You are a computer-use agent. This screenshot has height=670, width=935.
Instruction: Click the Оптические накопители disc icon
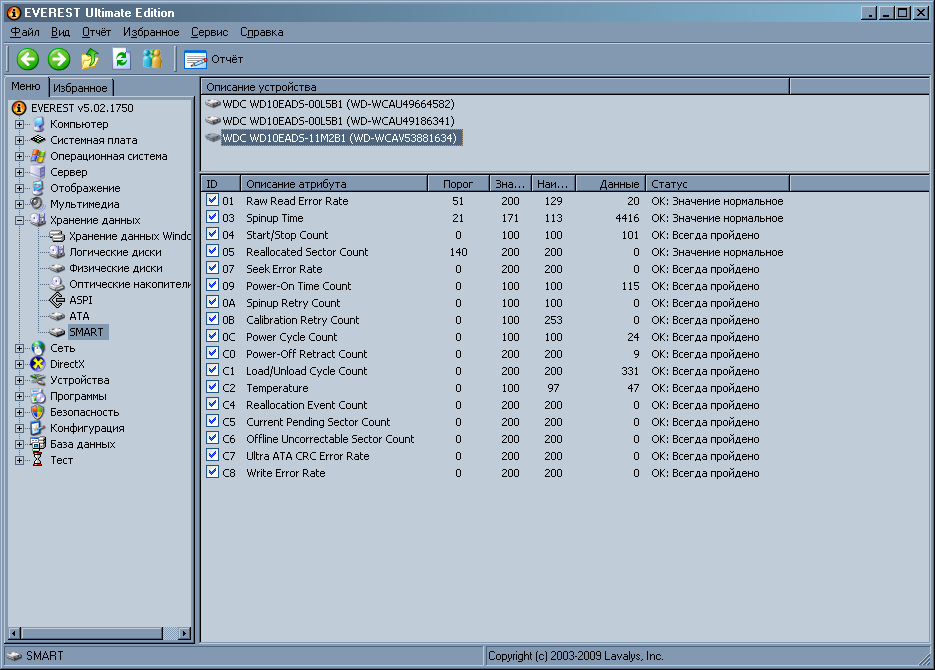click(x=57, y=284)
